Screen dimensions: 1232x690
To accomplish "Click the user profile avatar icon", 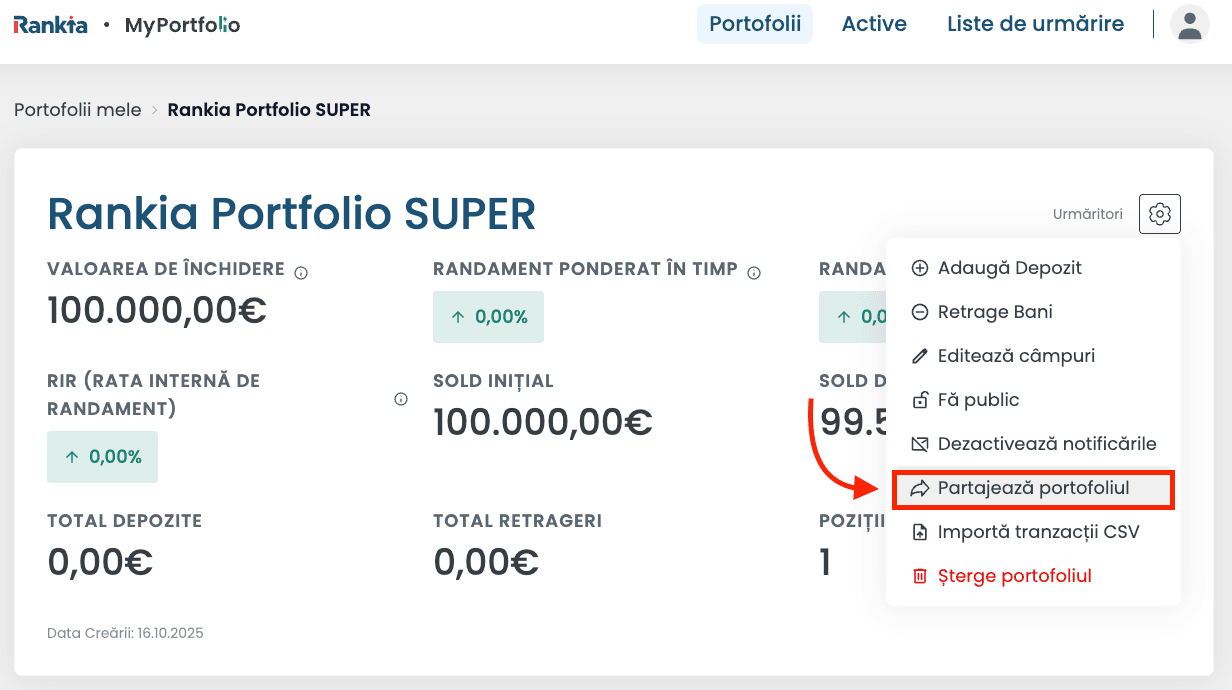I will tap(1189, 25).
